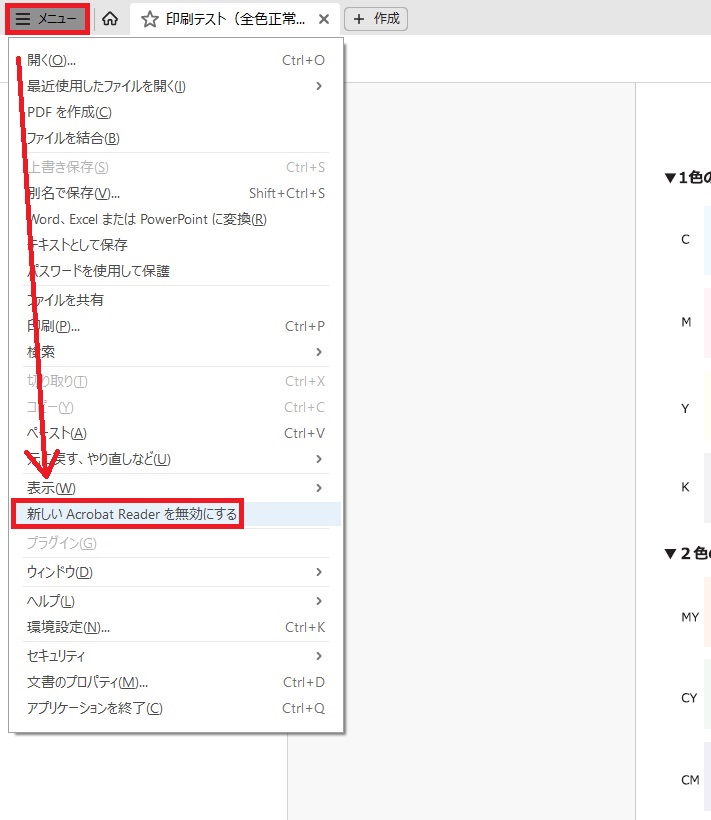
Task: Choose Word、Excel または PowerPoint に変換
Action: pos(147,219)
